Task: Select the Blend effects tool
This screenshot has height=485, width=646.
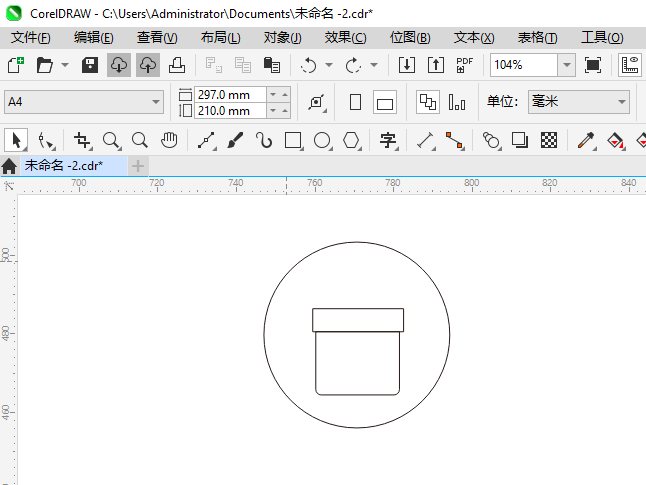Action: click(x=491, y=141)
